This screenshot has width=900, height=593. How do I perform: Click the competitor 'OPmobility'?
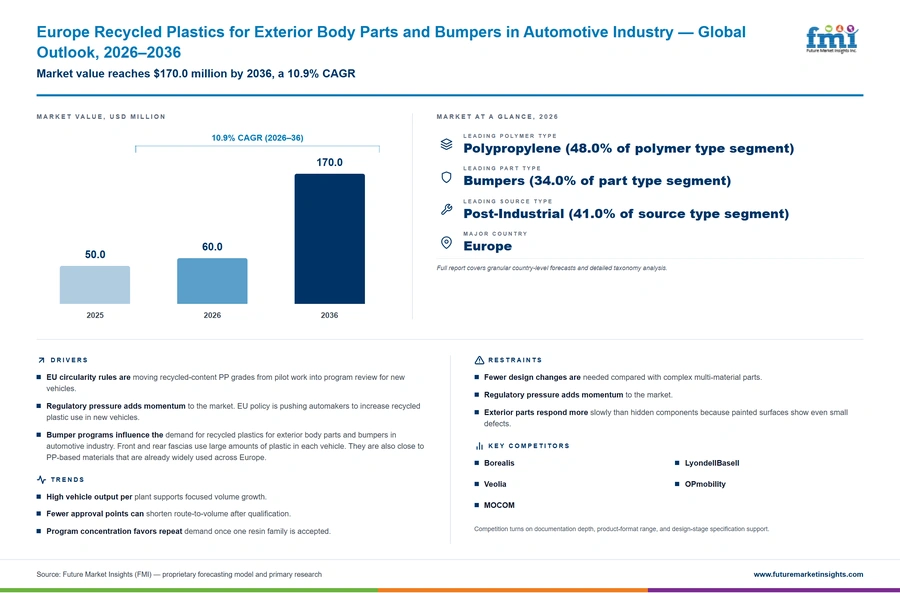[x=705, y=484]
